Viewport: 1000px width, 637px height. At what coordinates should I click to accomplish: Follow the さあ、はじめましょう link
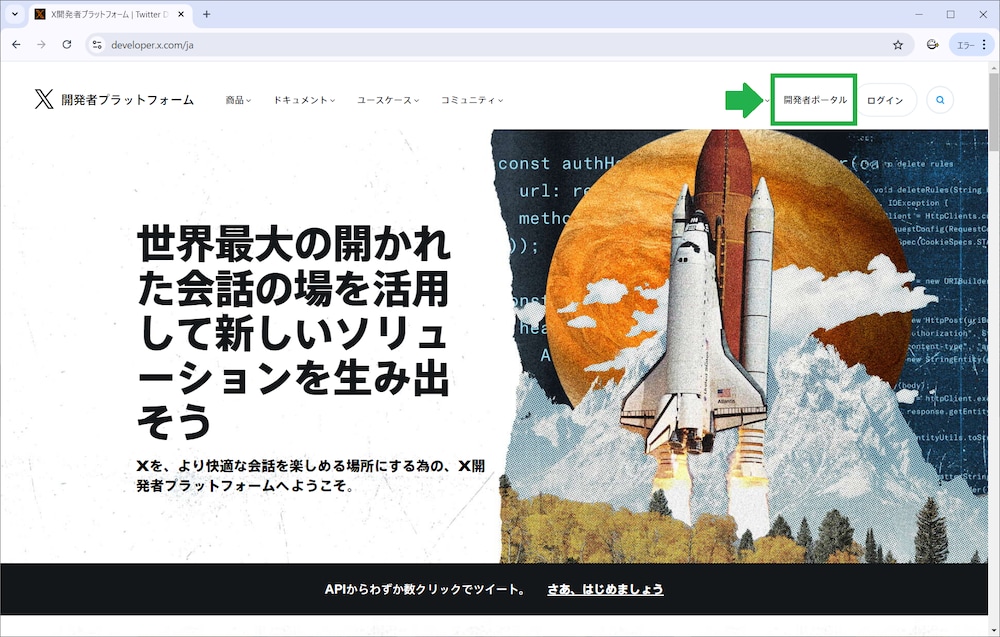(605, 589)
